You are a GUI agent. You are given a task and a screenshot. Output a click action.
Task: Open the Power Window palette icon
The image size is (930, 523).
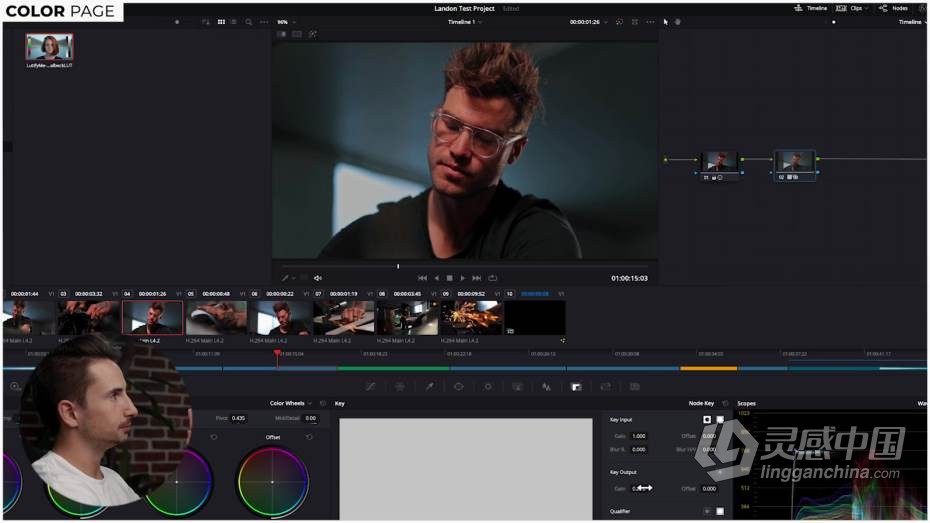458,387
